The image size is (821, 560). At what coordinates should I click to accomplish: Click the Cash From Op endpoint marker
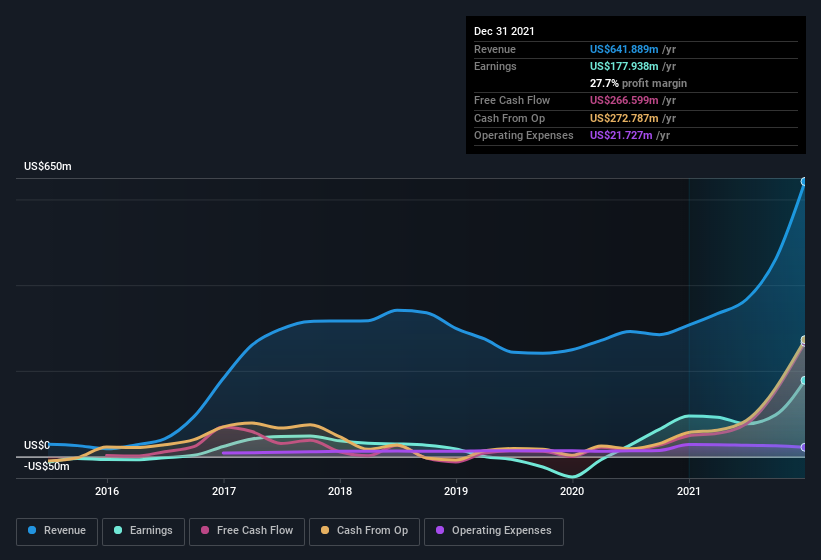pos(804,340)
